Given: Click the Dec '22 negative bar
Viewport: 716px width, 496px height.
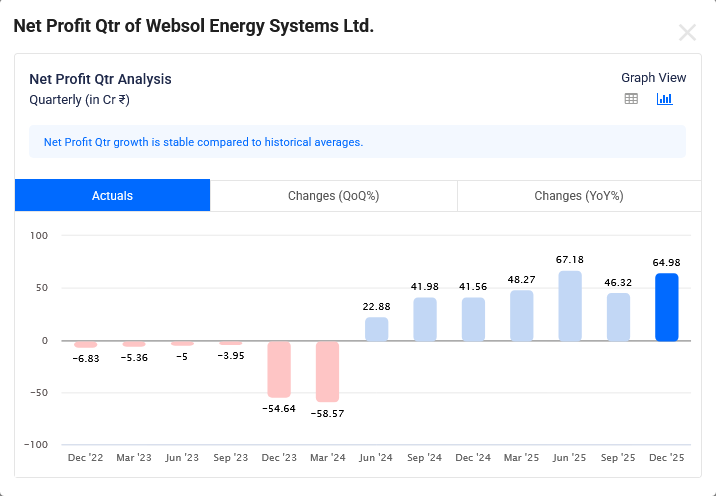Looking at the screenshot, I should [x=85, y=344].
